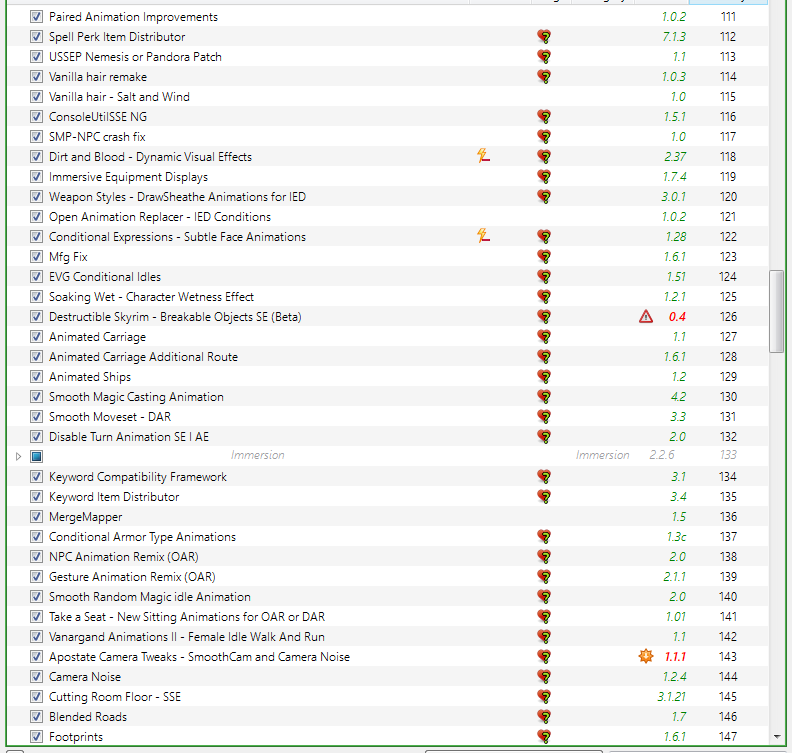Disable Soaking Wet - Character Wetness Effect
Screen dimensions: 792x753
36,296
